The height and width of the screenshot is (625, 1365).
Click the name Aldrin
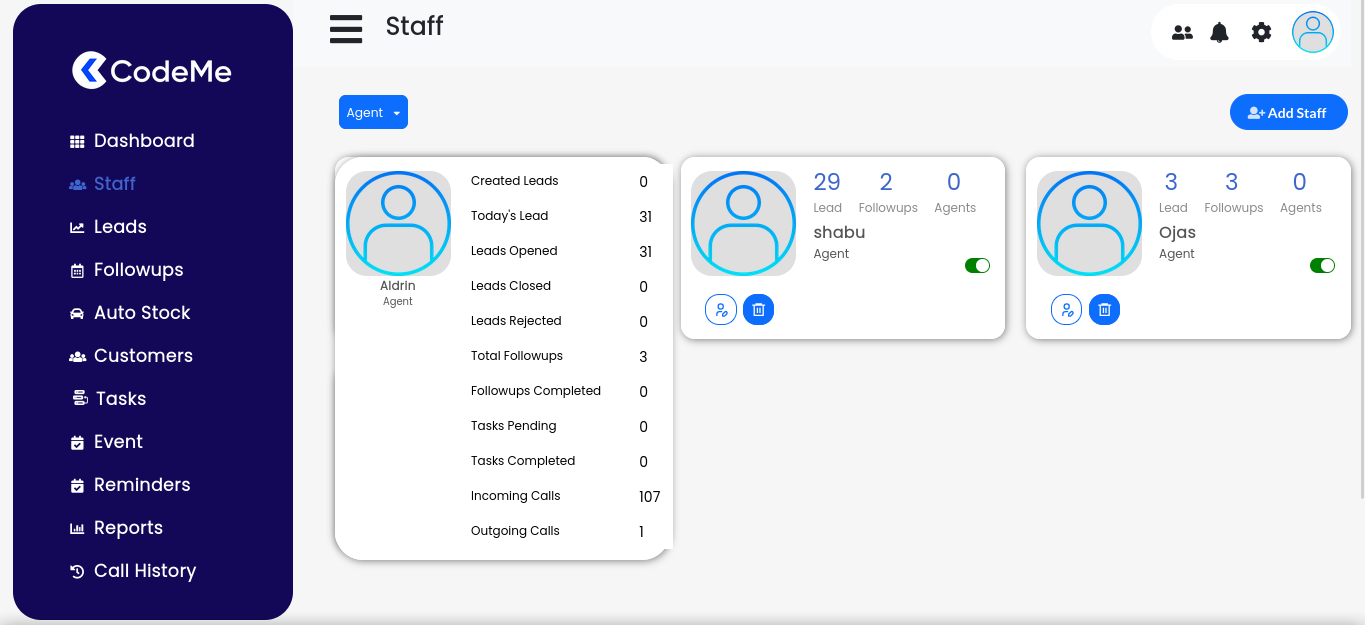point(398,286)
